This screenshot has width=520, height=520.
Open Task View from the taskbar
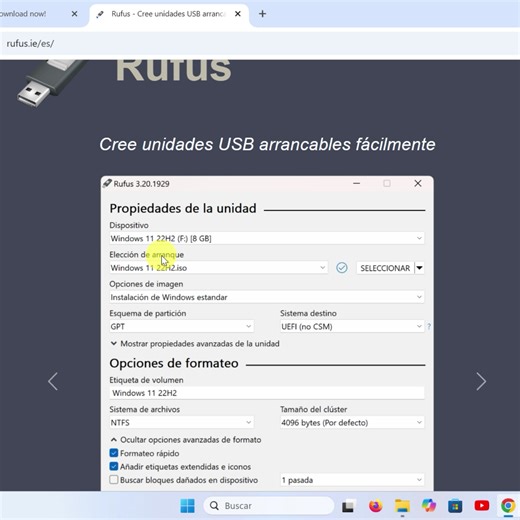348,506
